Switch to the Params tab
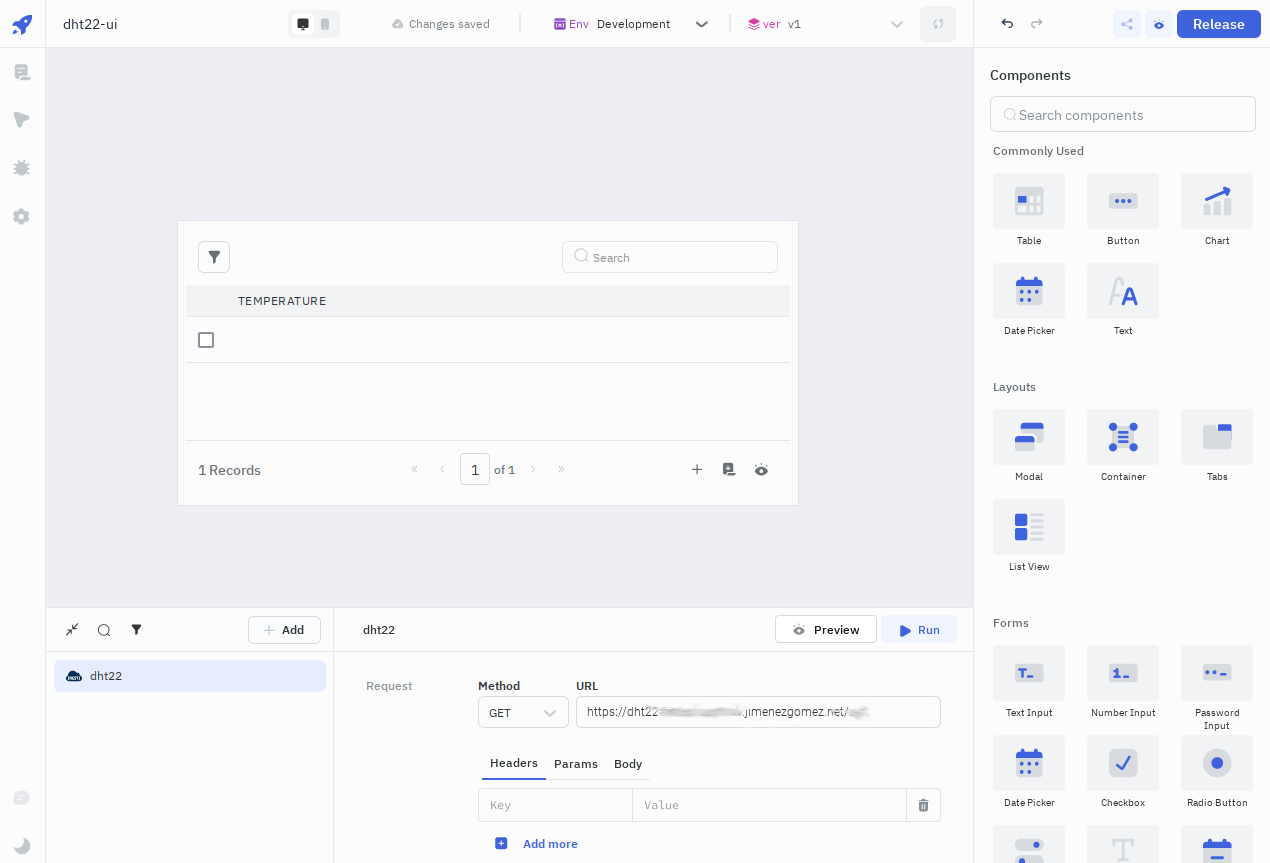 576,764
